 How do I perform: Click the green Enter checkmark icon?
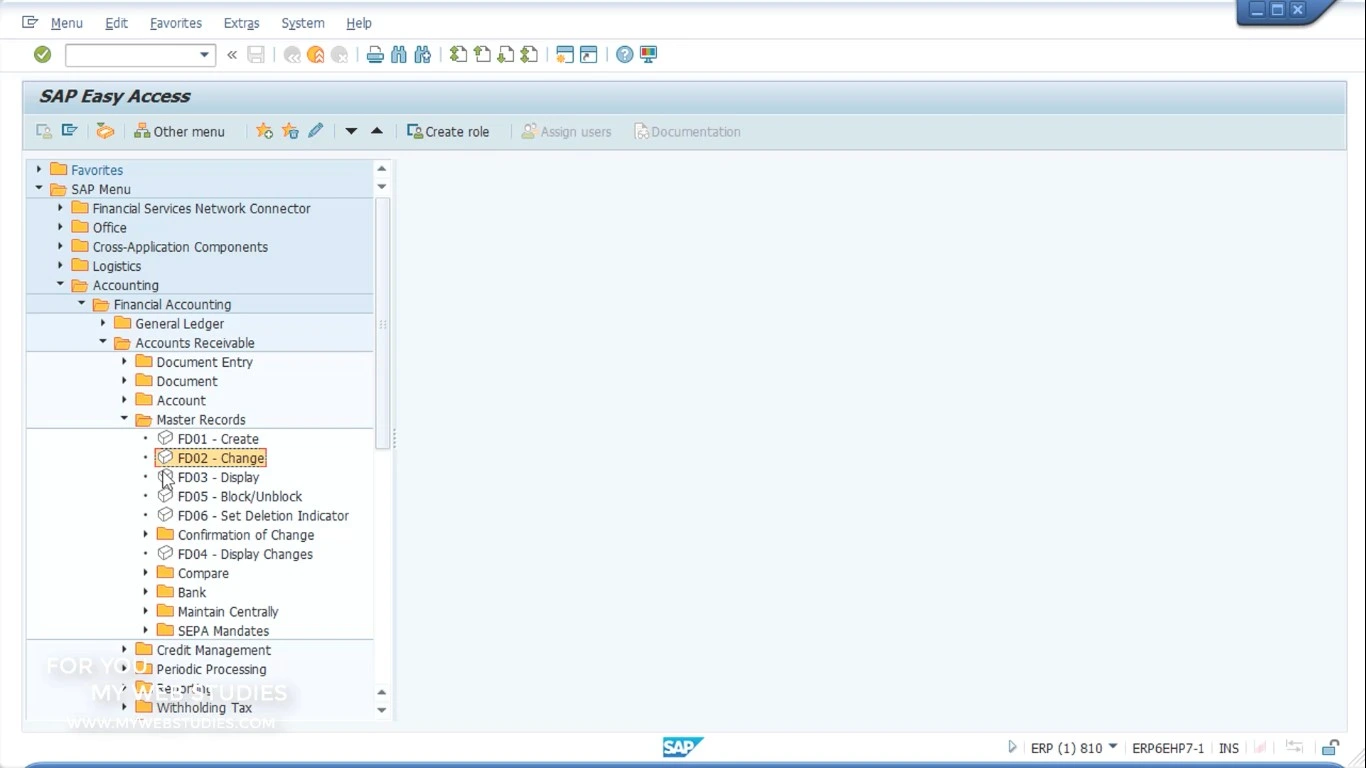click(42, 54)
